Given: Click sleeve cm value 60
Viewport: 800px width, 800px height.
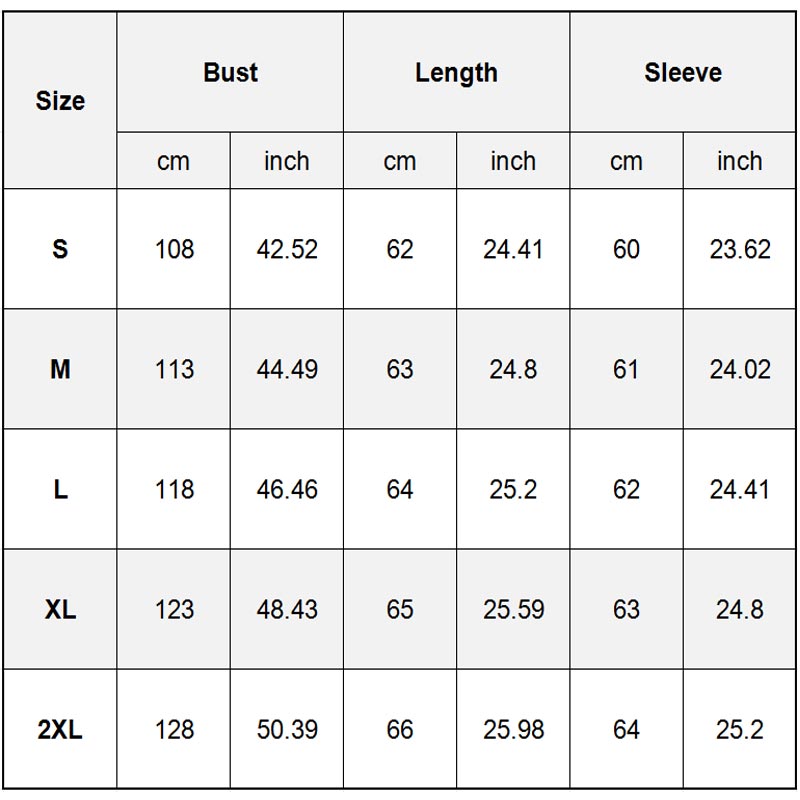Looking at the screenshot, I should [x=626, y=249].
